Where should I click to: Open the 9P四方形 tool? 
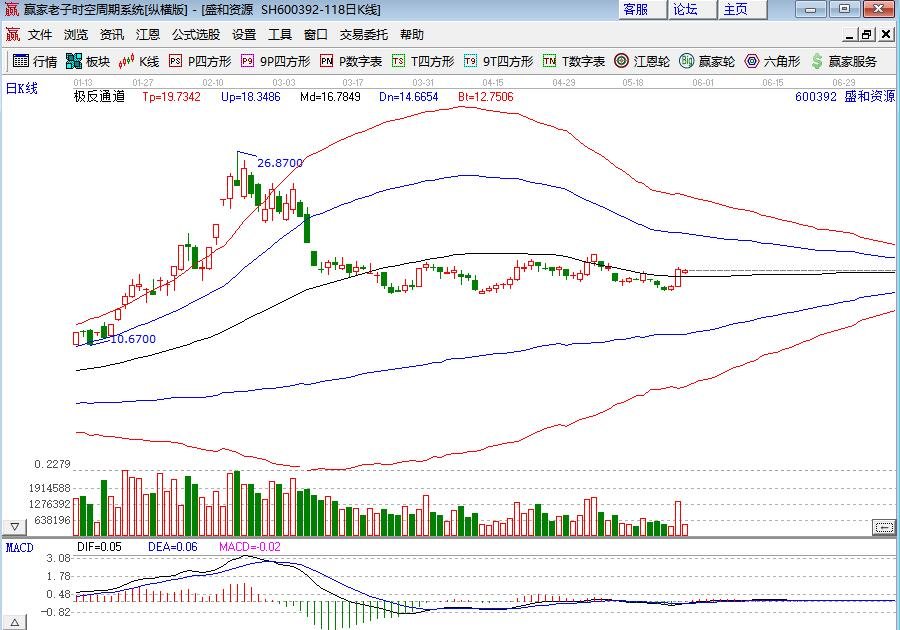(x=276, y=61)
